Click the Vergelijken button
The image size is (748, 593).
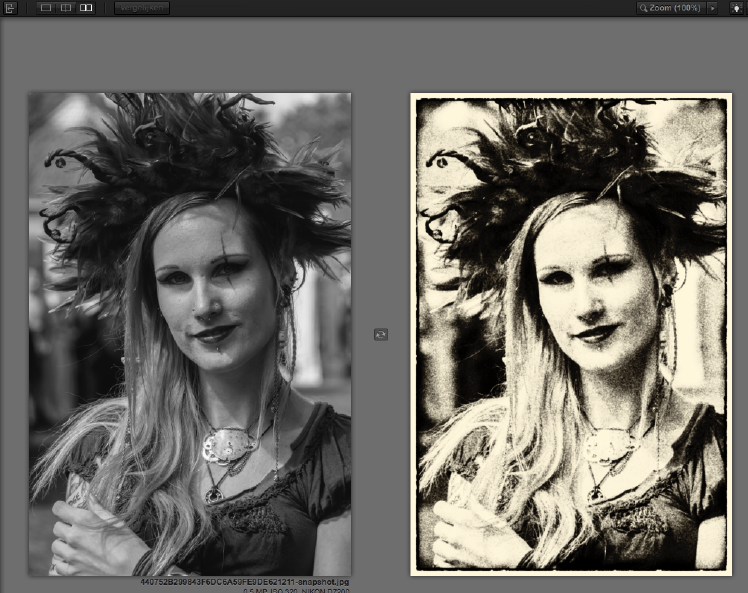coord(142,8)
